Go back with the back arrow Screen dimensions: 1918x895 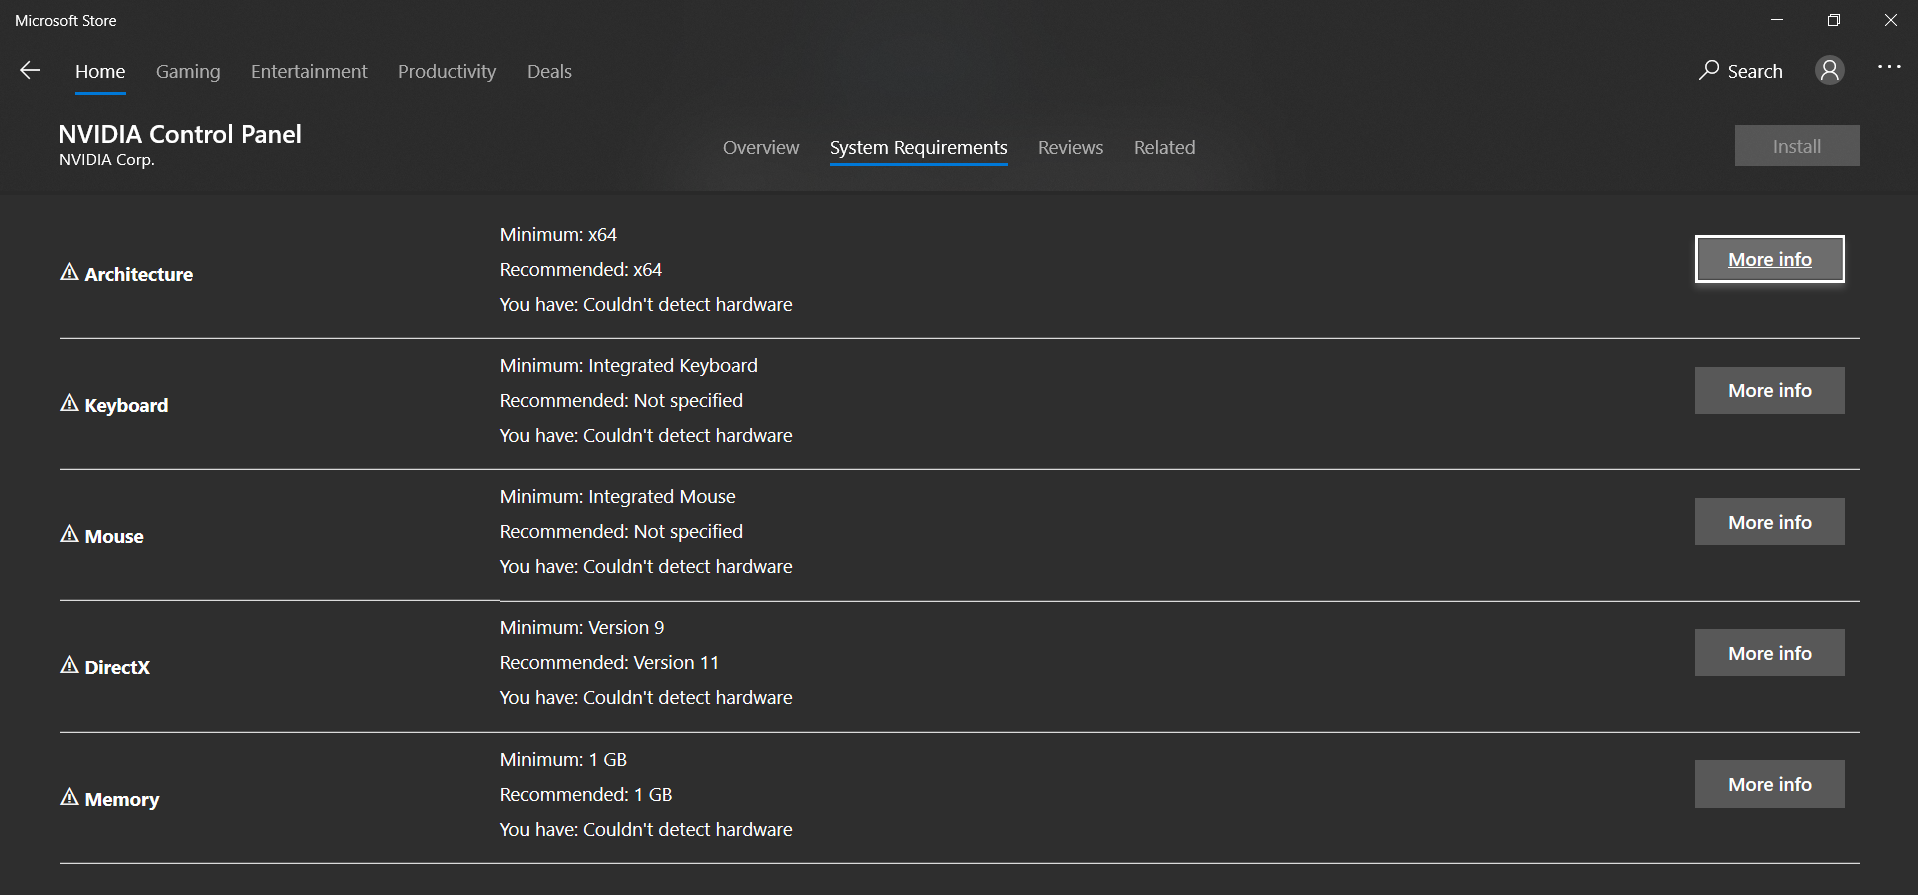(30, 70)
